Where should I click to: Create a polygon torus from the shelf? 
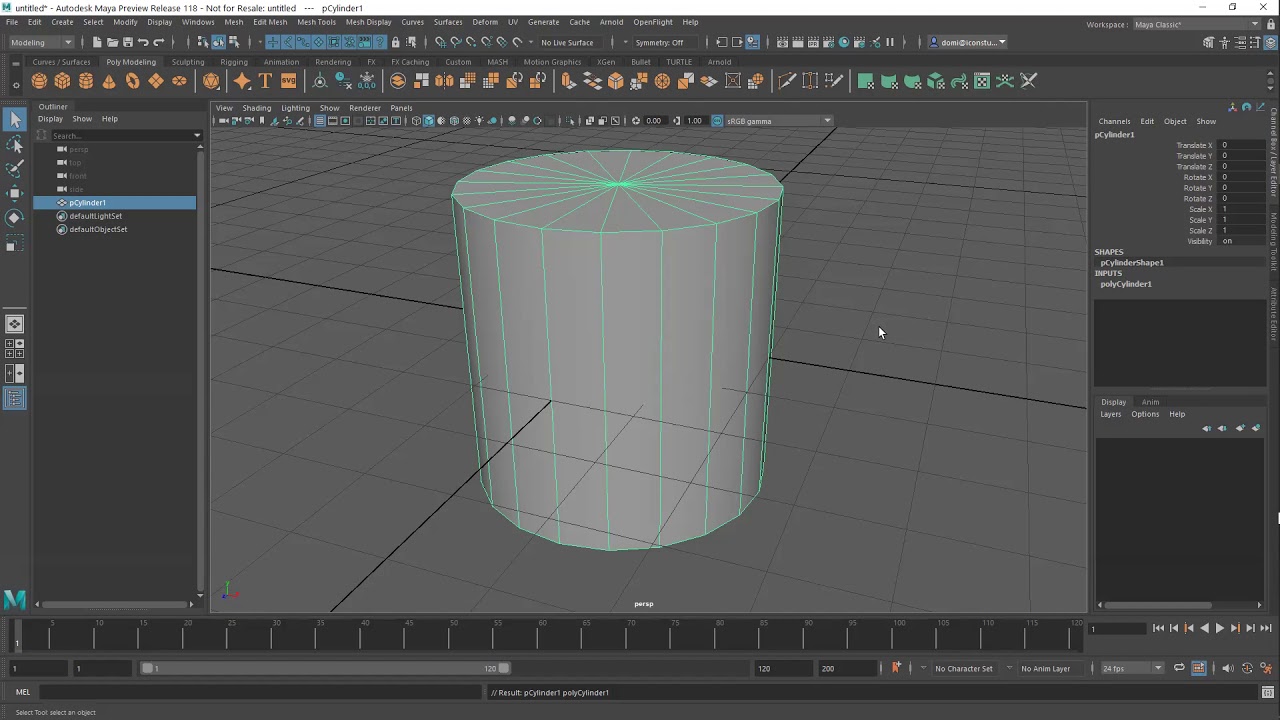click(133, 81)
